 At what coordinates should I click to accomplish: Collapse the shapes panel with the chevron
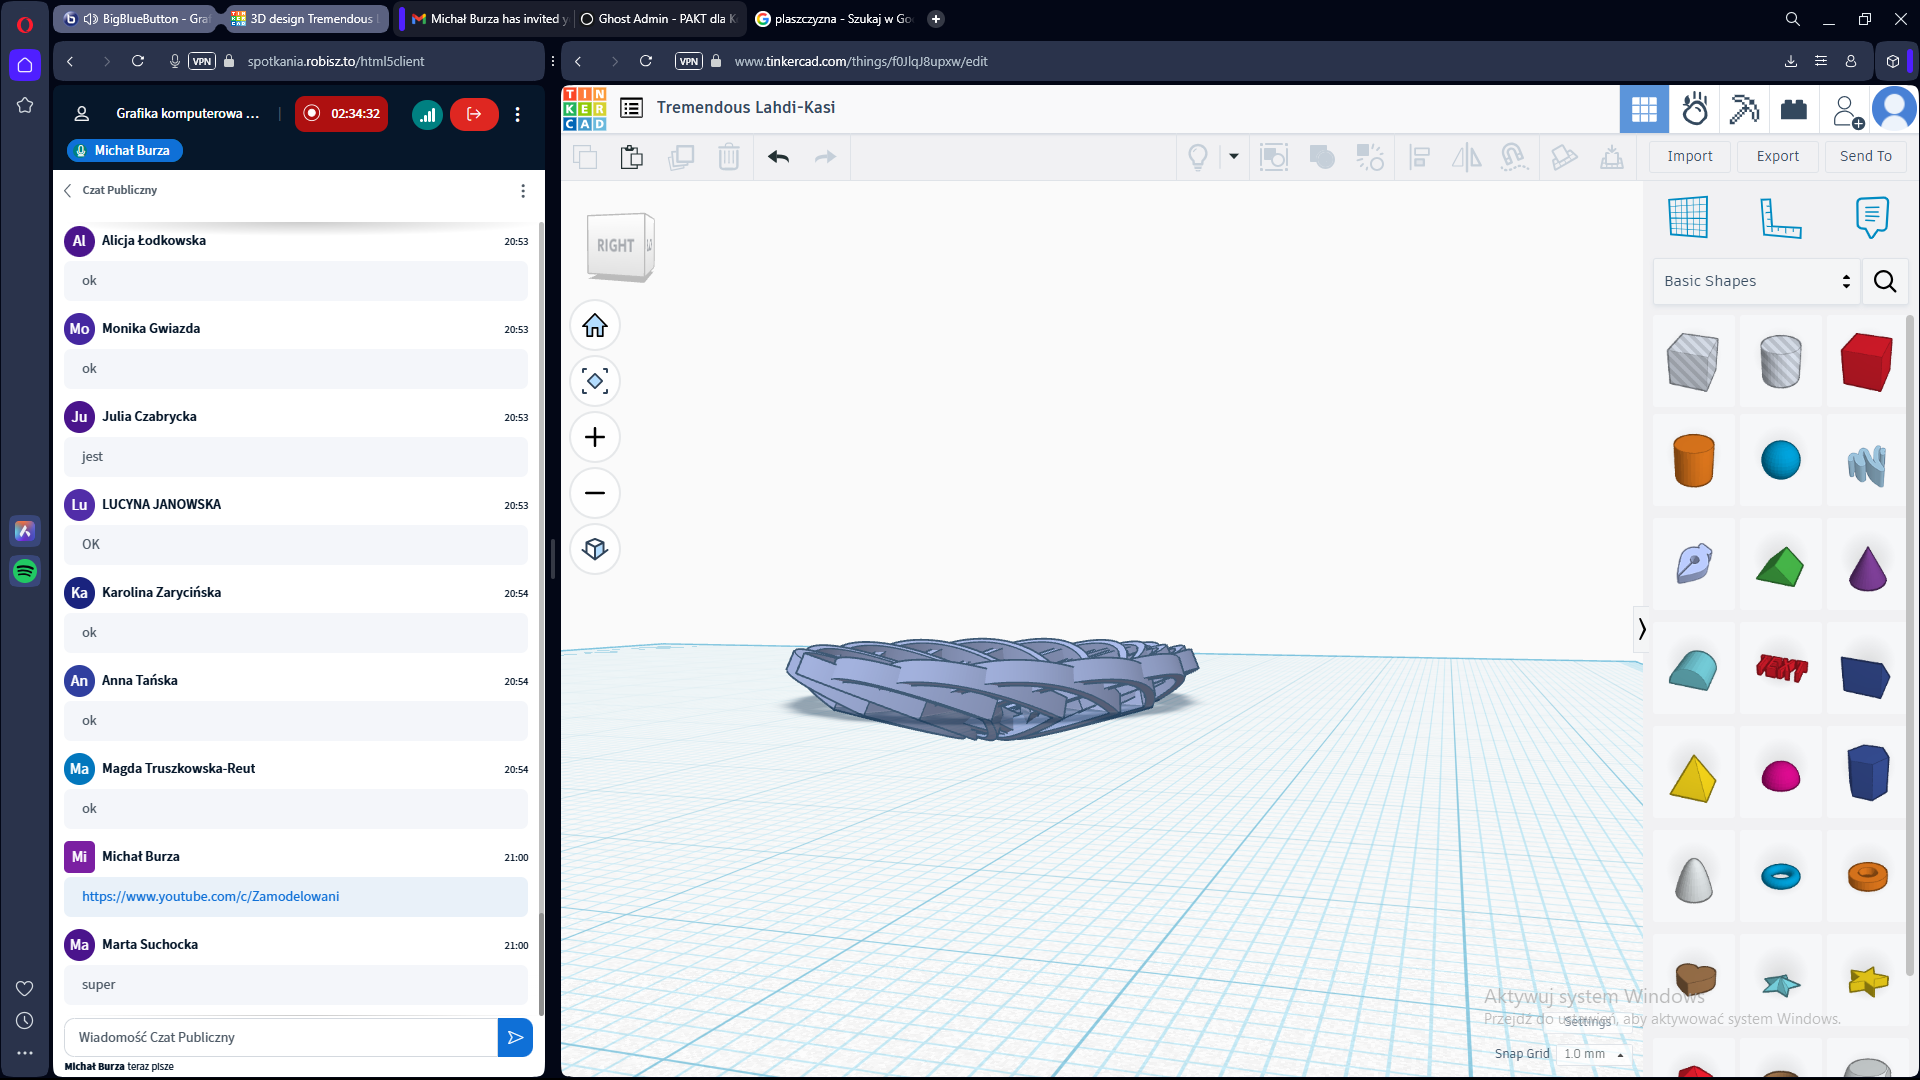(1641, 629)
